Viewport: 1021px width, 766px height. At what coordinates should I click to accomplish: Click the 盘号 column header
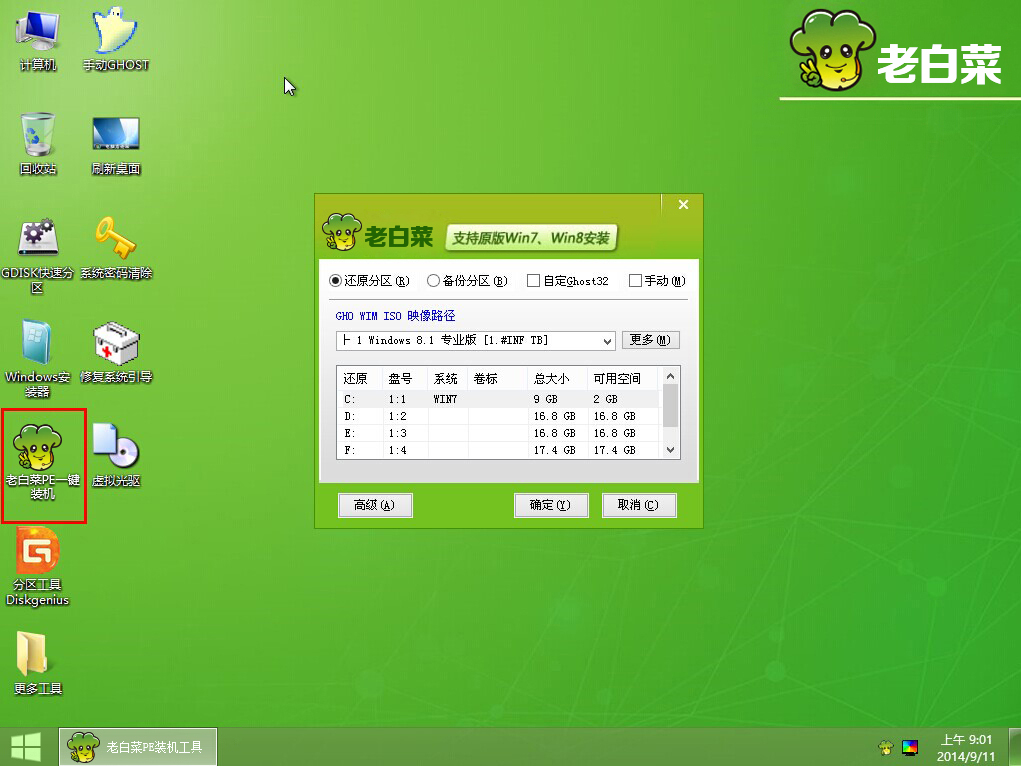pos(405,378)
